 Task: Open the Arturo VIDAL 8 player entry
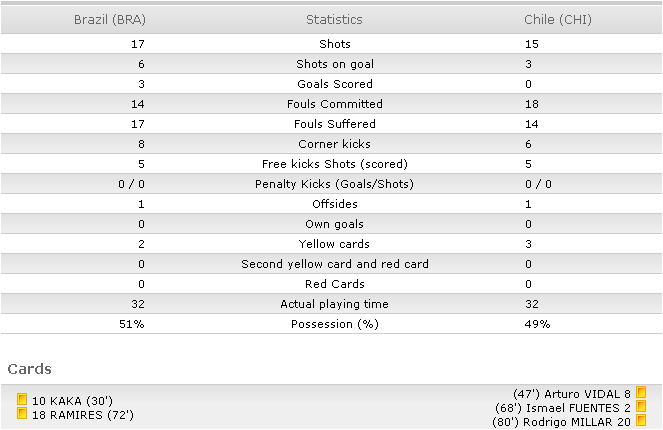coord(572,394)
